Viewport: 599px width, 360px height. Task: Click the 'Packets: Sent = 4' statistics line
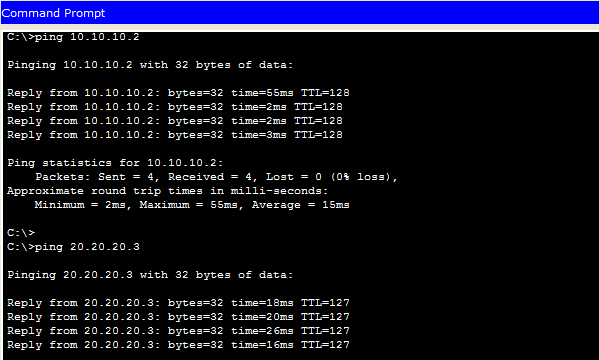pyautogui.click(x=216, y=177)
